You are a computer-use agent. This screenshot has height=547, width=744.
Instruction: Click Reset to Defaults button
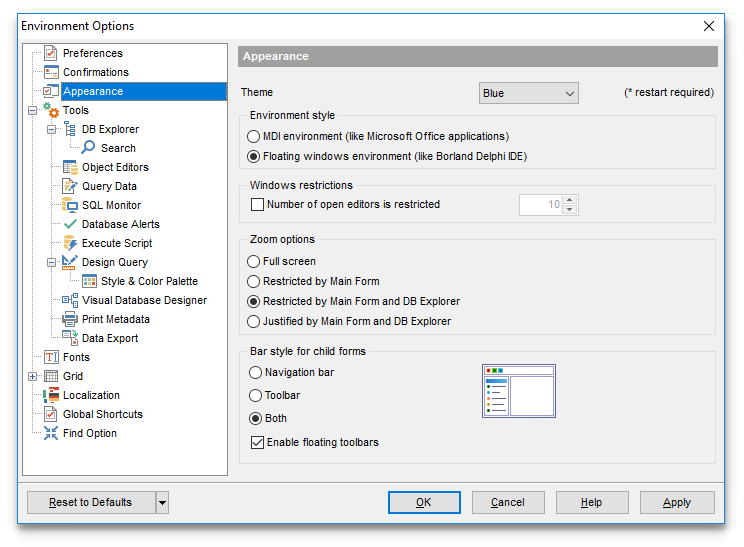point(91,503)
